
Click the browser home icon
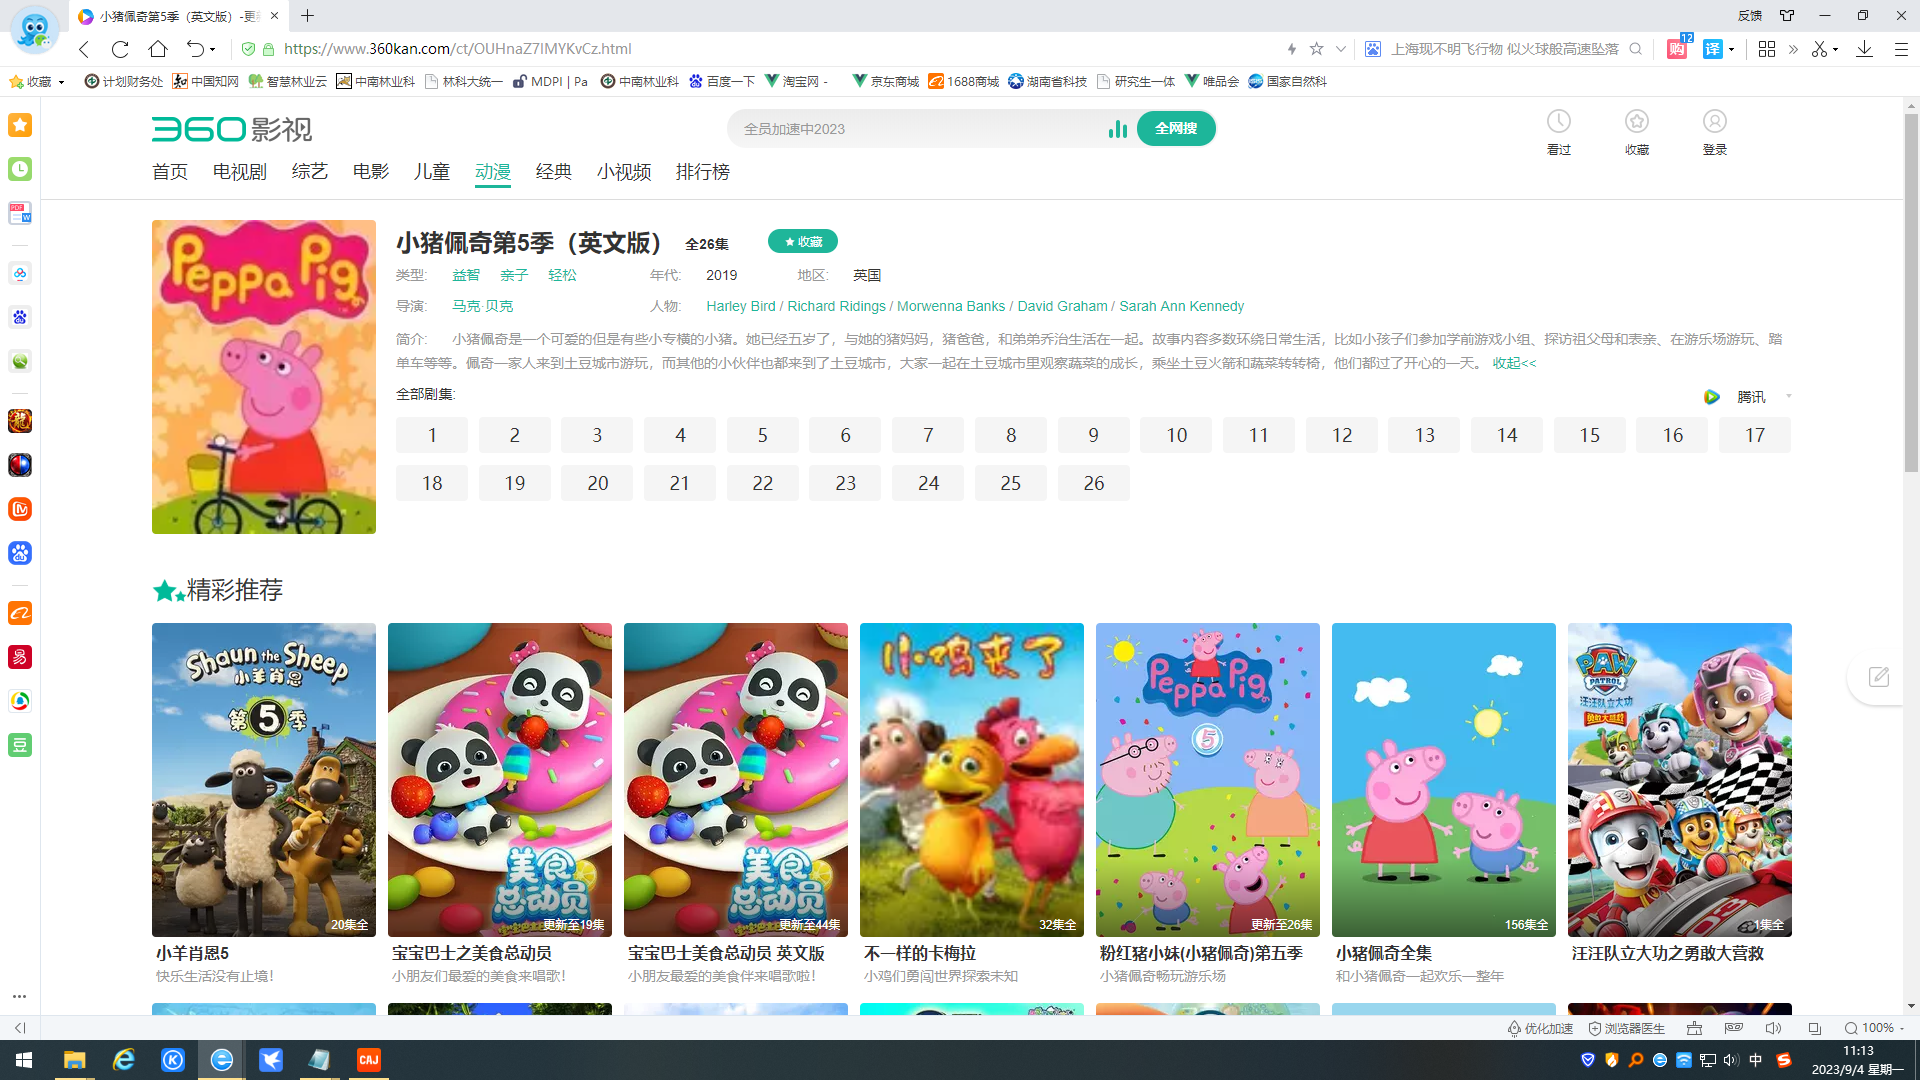(158, 49)
